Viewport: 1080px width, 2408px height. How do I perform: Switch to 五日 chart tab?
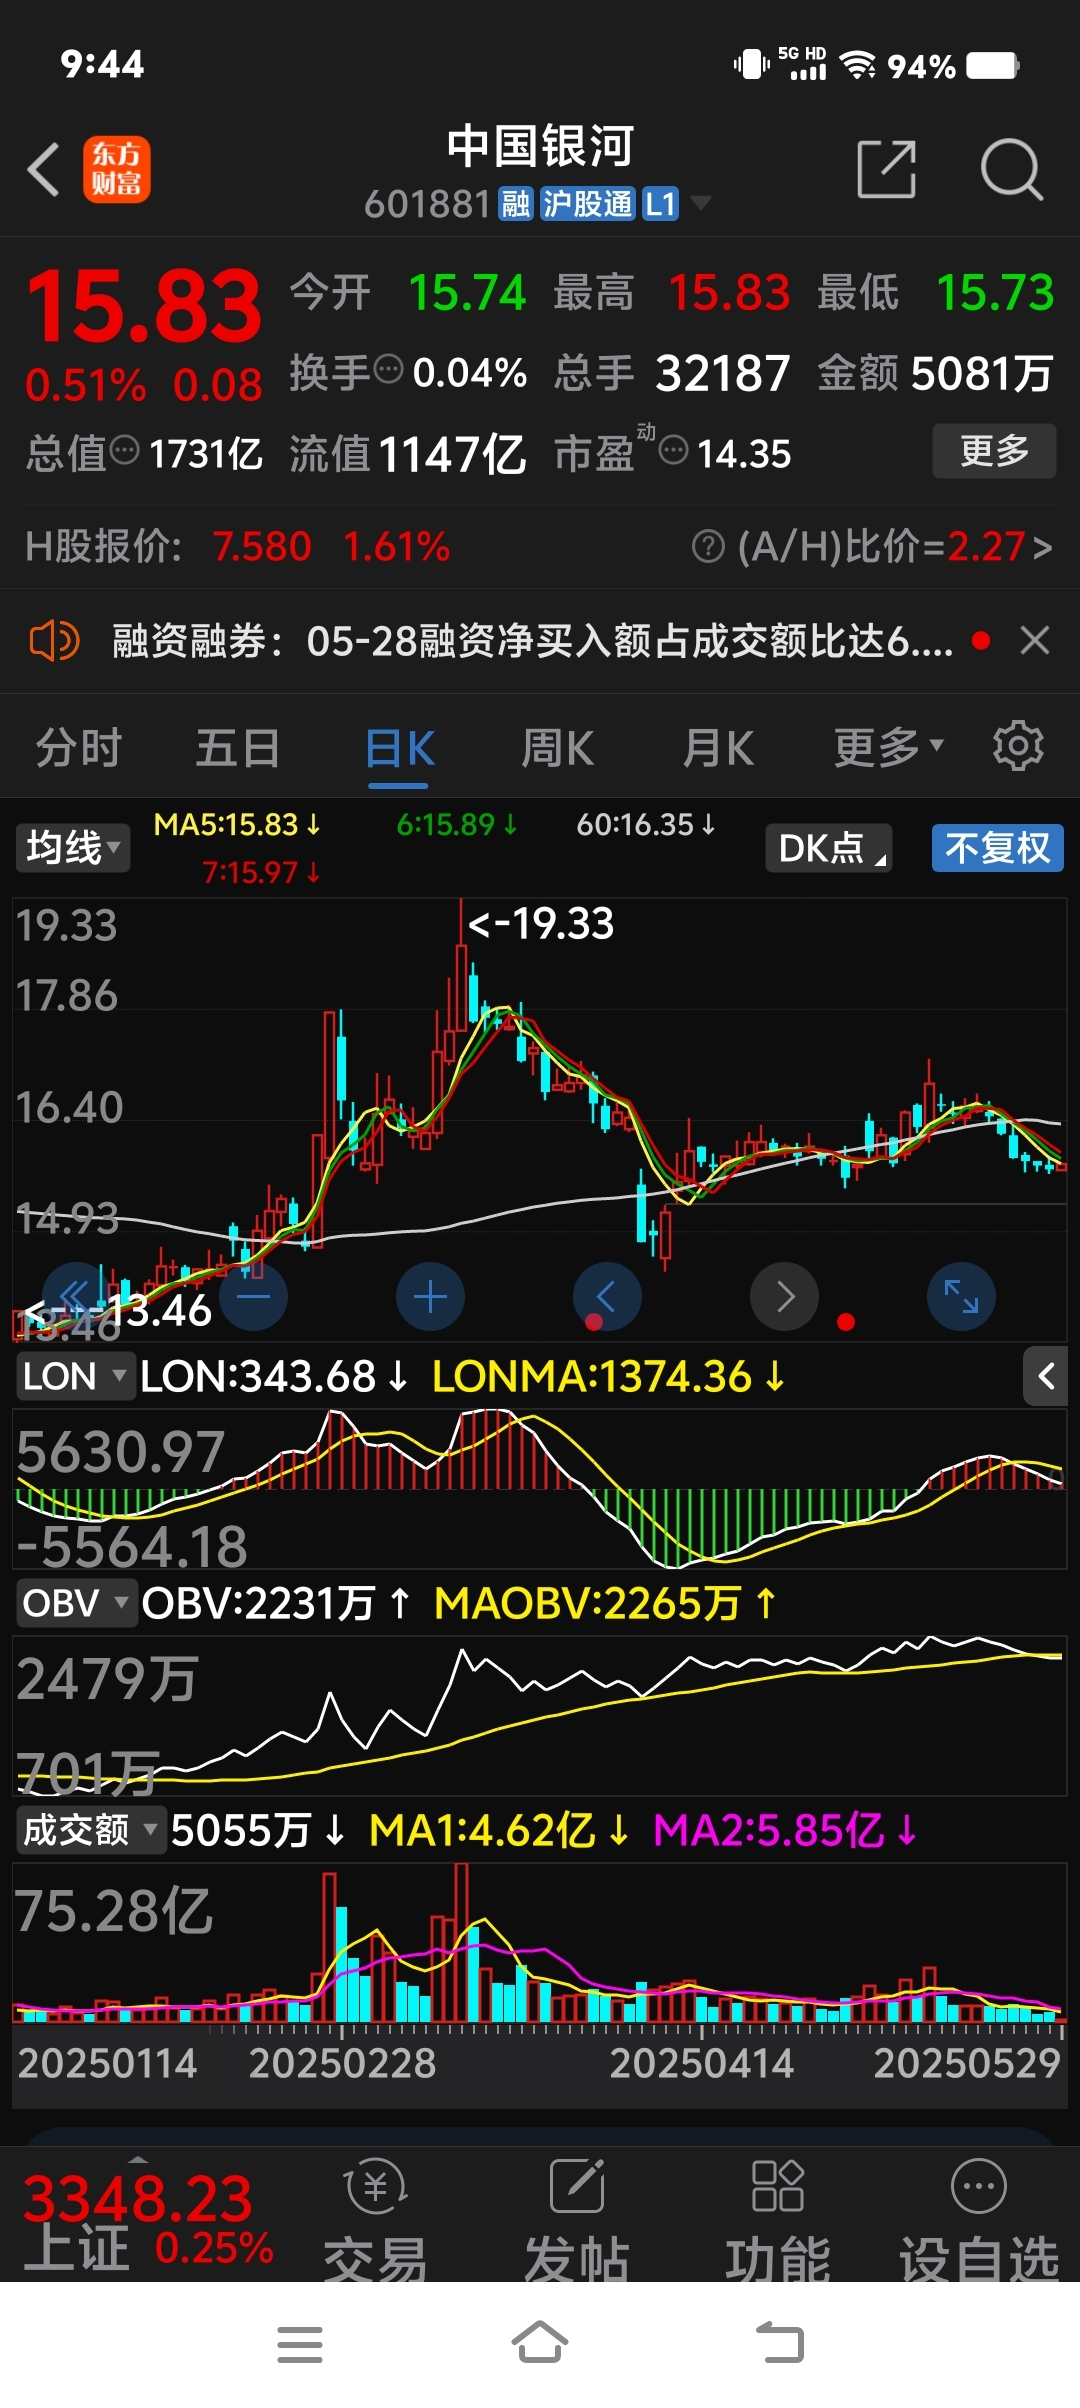click(238, 748)
